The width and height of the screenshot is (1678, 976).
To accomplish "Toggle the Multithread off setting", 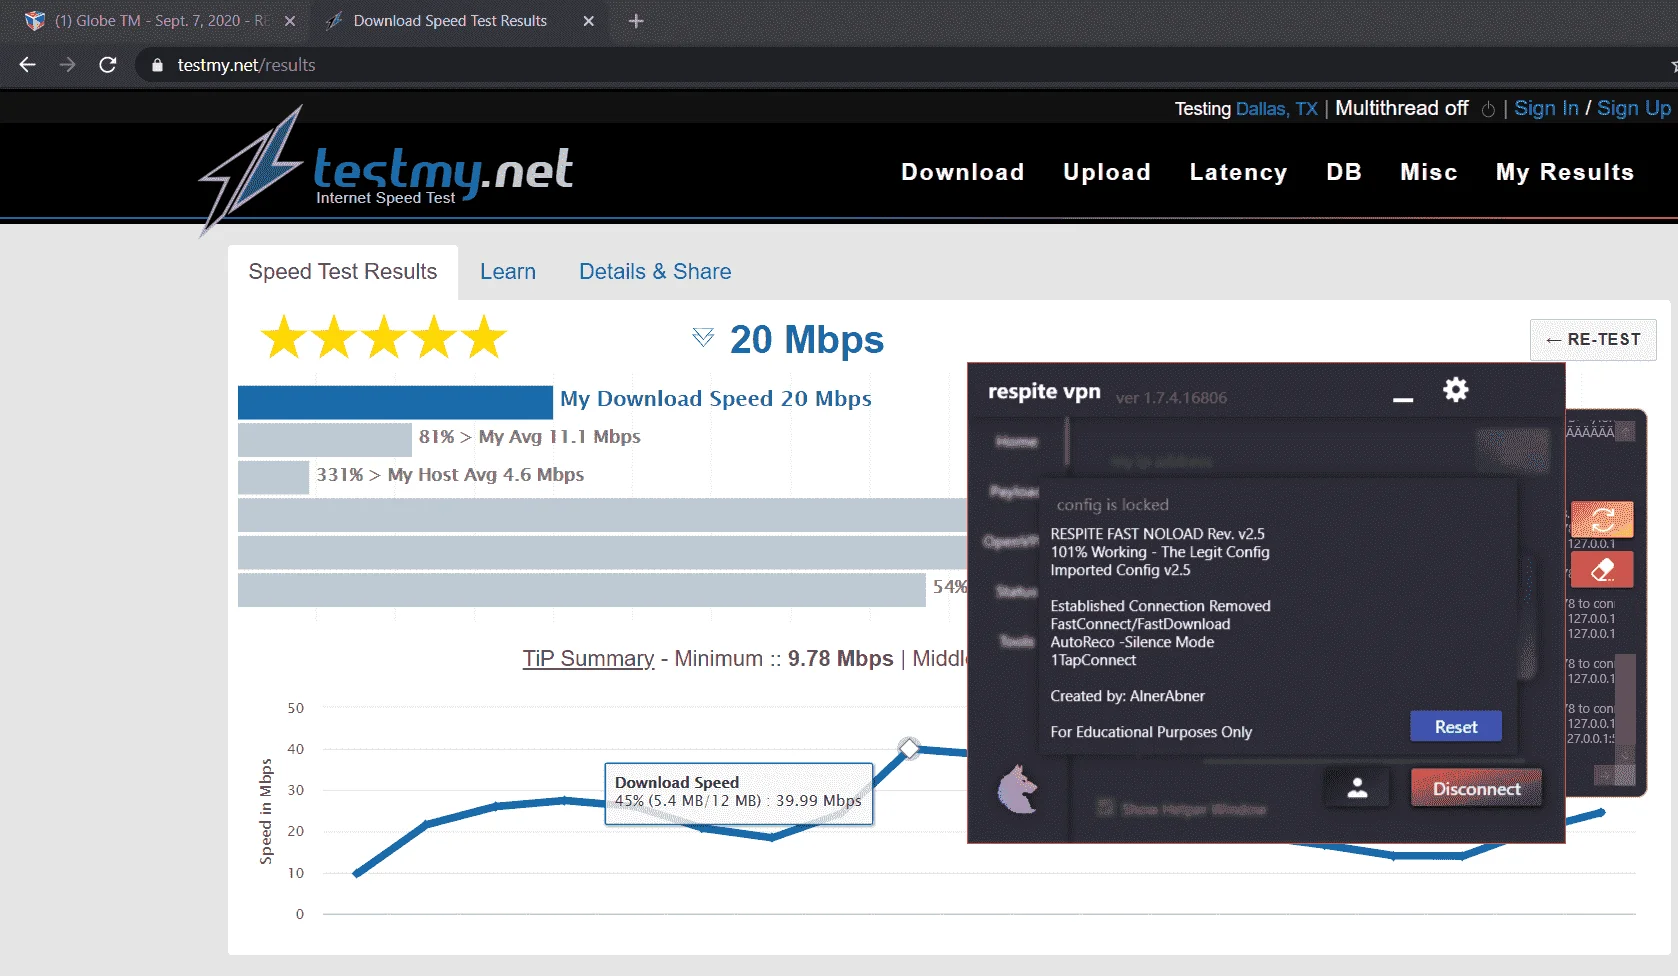I will click(x=1402, y=108).
